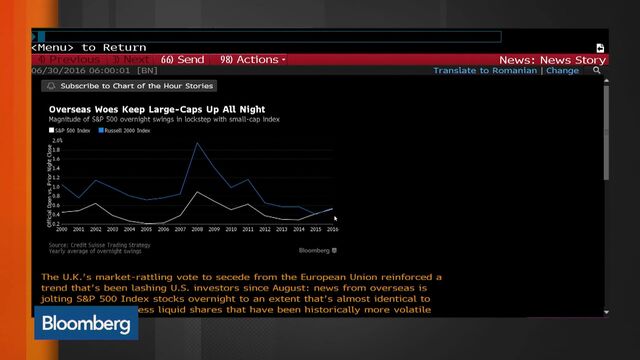
Task: Click the Change language link
Action: 562,70
